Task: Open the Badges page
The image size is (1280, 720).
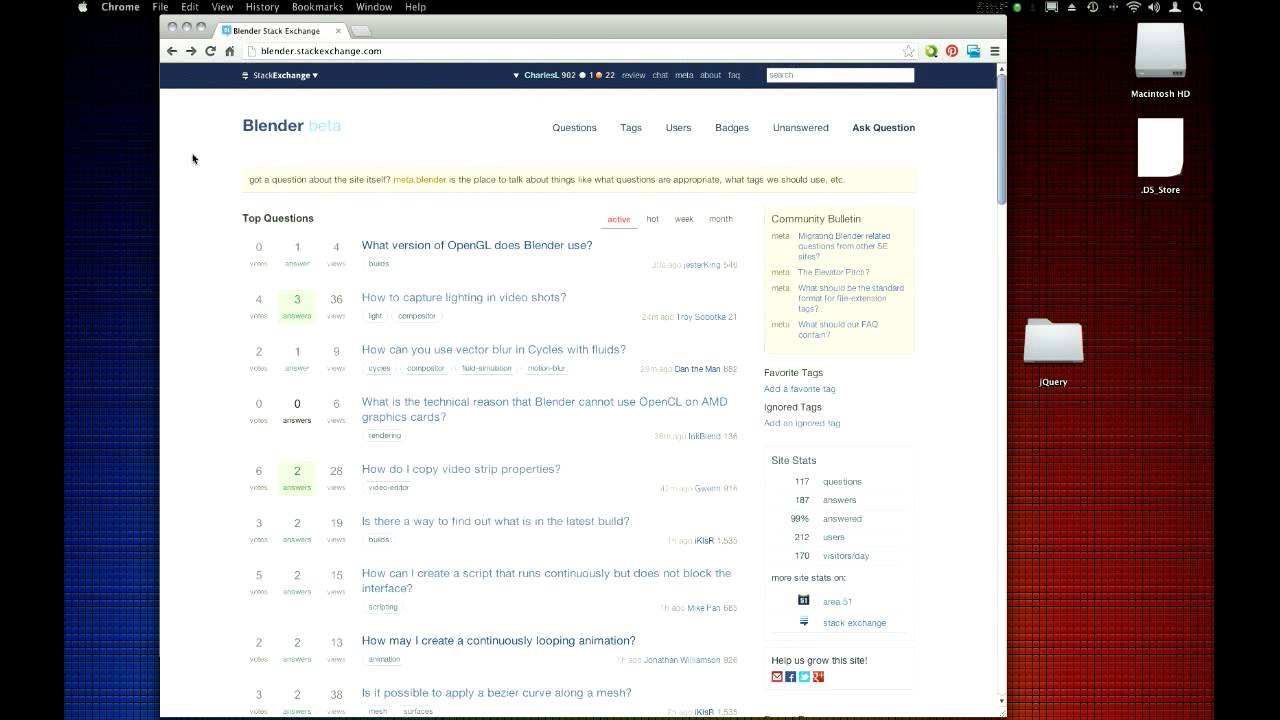Action: [x=732, y=128]
